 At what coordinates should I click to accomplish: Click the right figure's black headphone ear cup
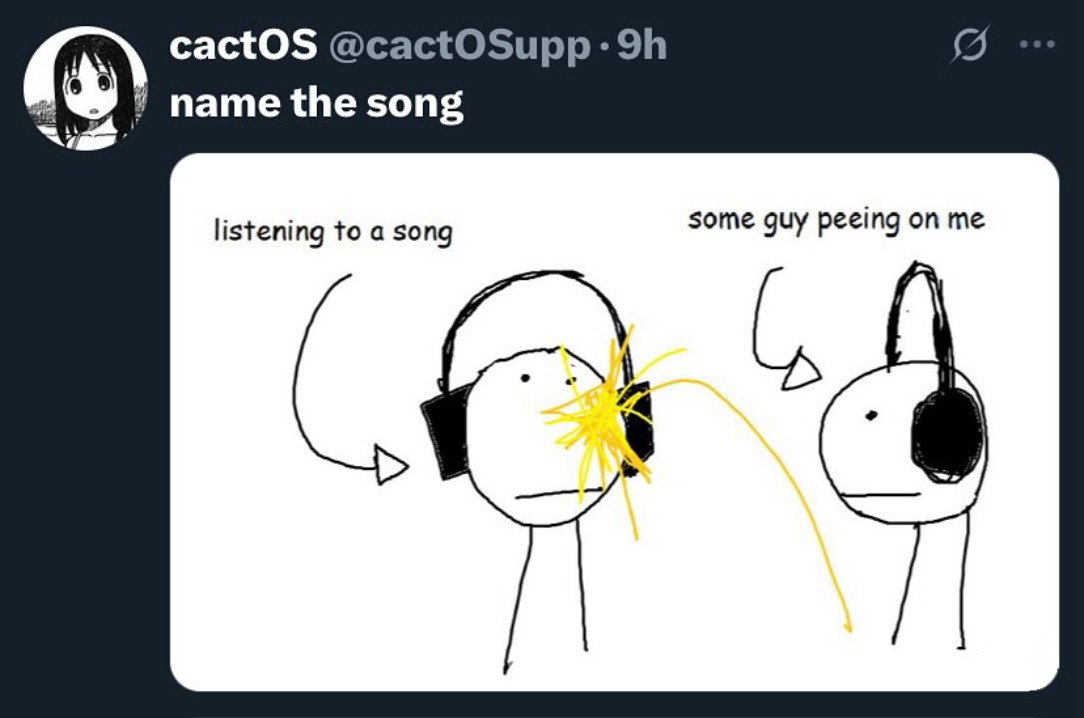click(948, 436)
